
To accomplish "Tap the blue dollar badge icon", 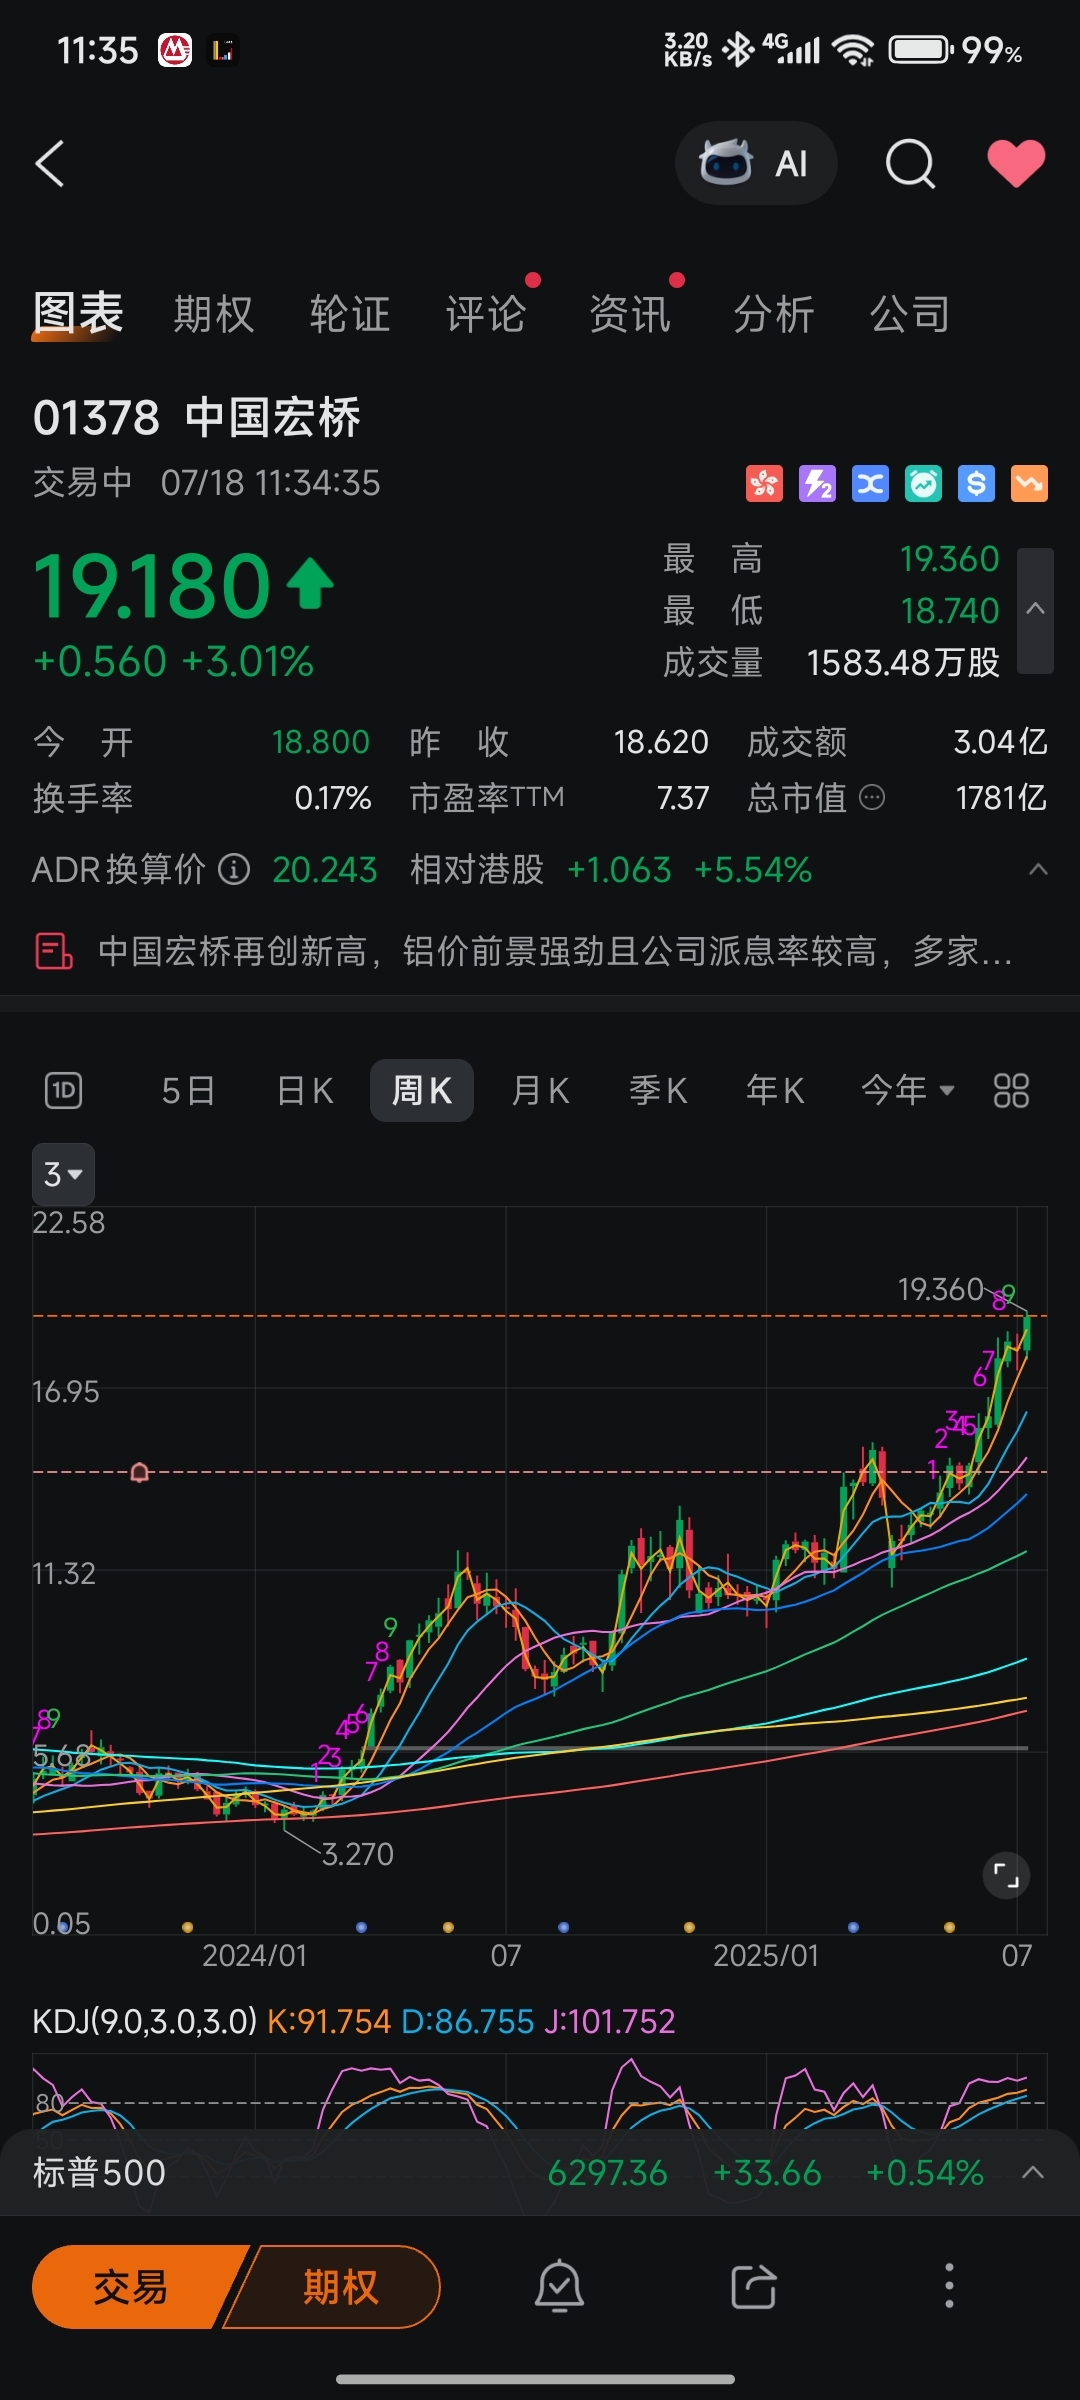I will (976, 484).
